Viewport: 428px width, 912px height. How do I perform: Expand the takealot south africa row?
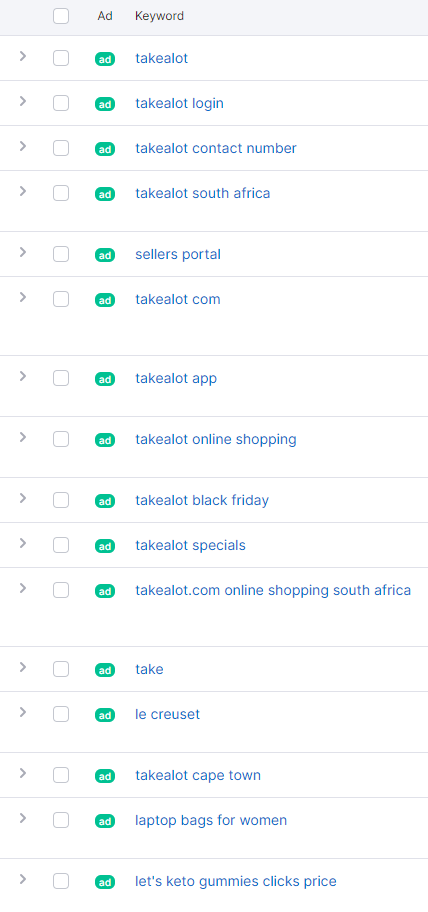(x=23, y=191)
